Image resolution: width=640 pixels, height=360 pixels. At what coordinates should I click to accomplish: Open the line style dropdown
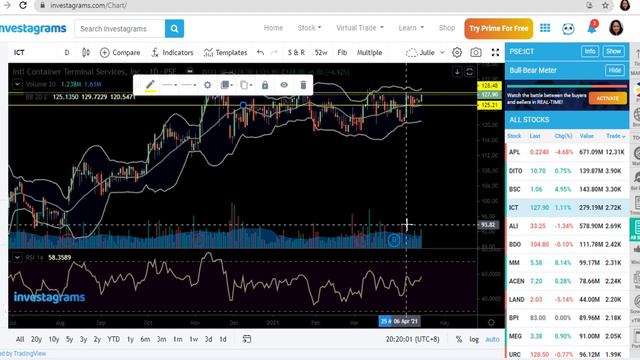tap(189, 85)
